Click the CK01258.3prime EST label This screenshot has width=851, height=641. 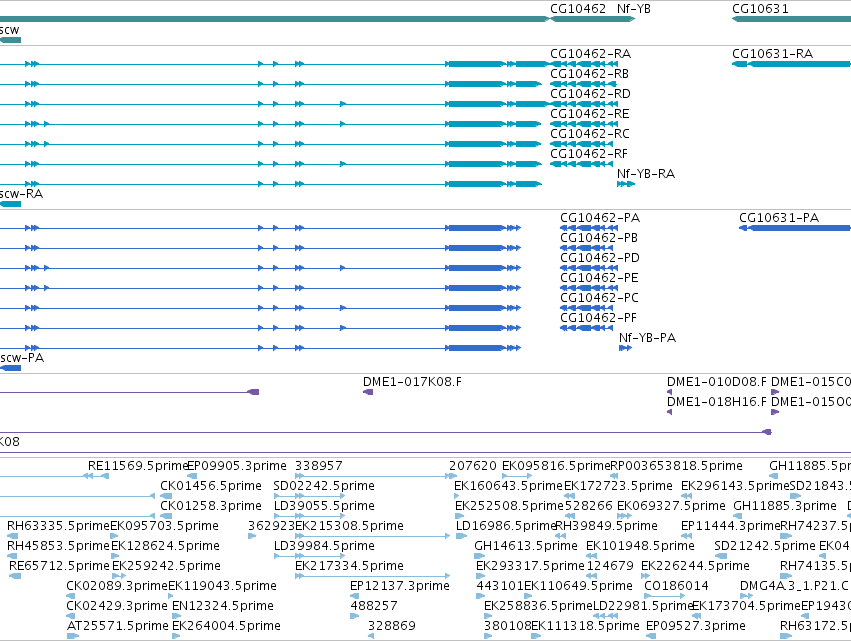pyautogui.click(x=211, y=506)
